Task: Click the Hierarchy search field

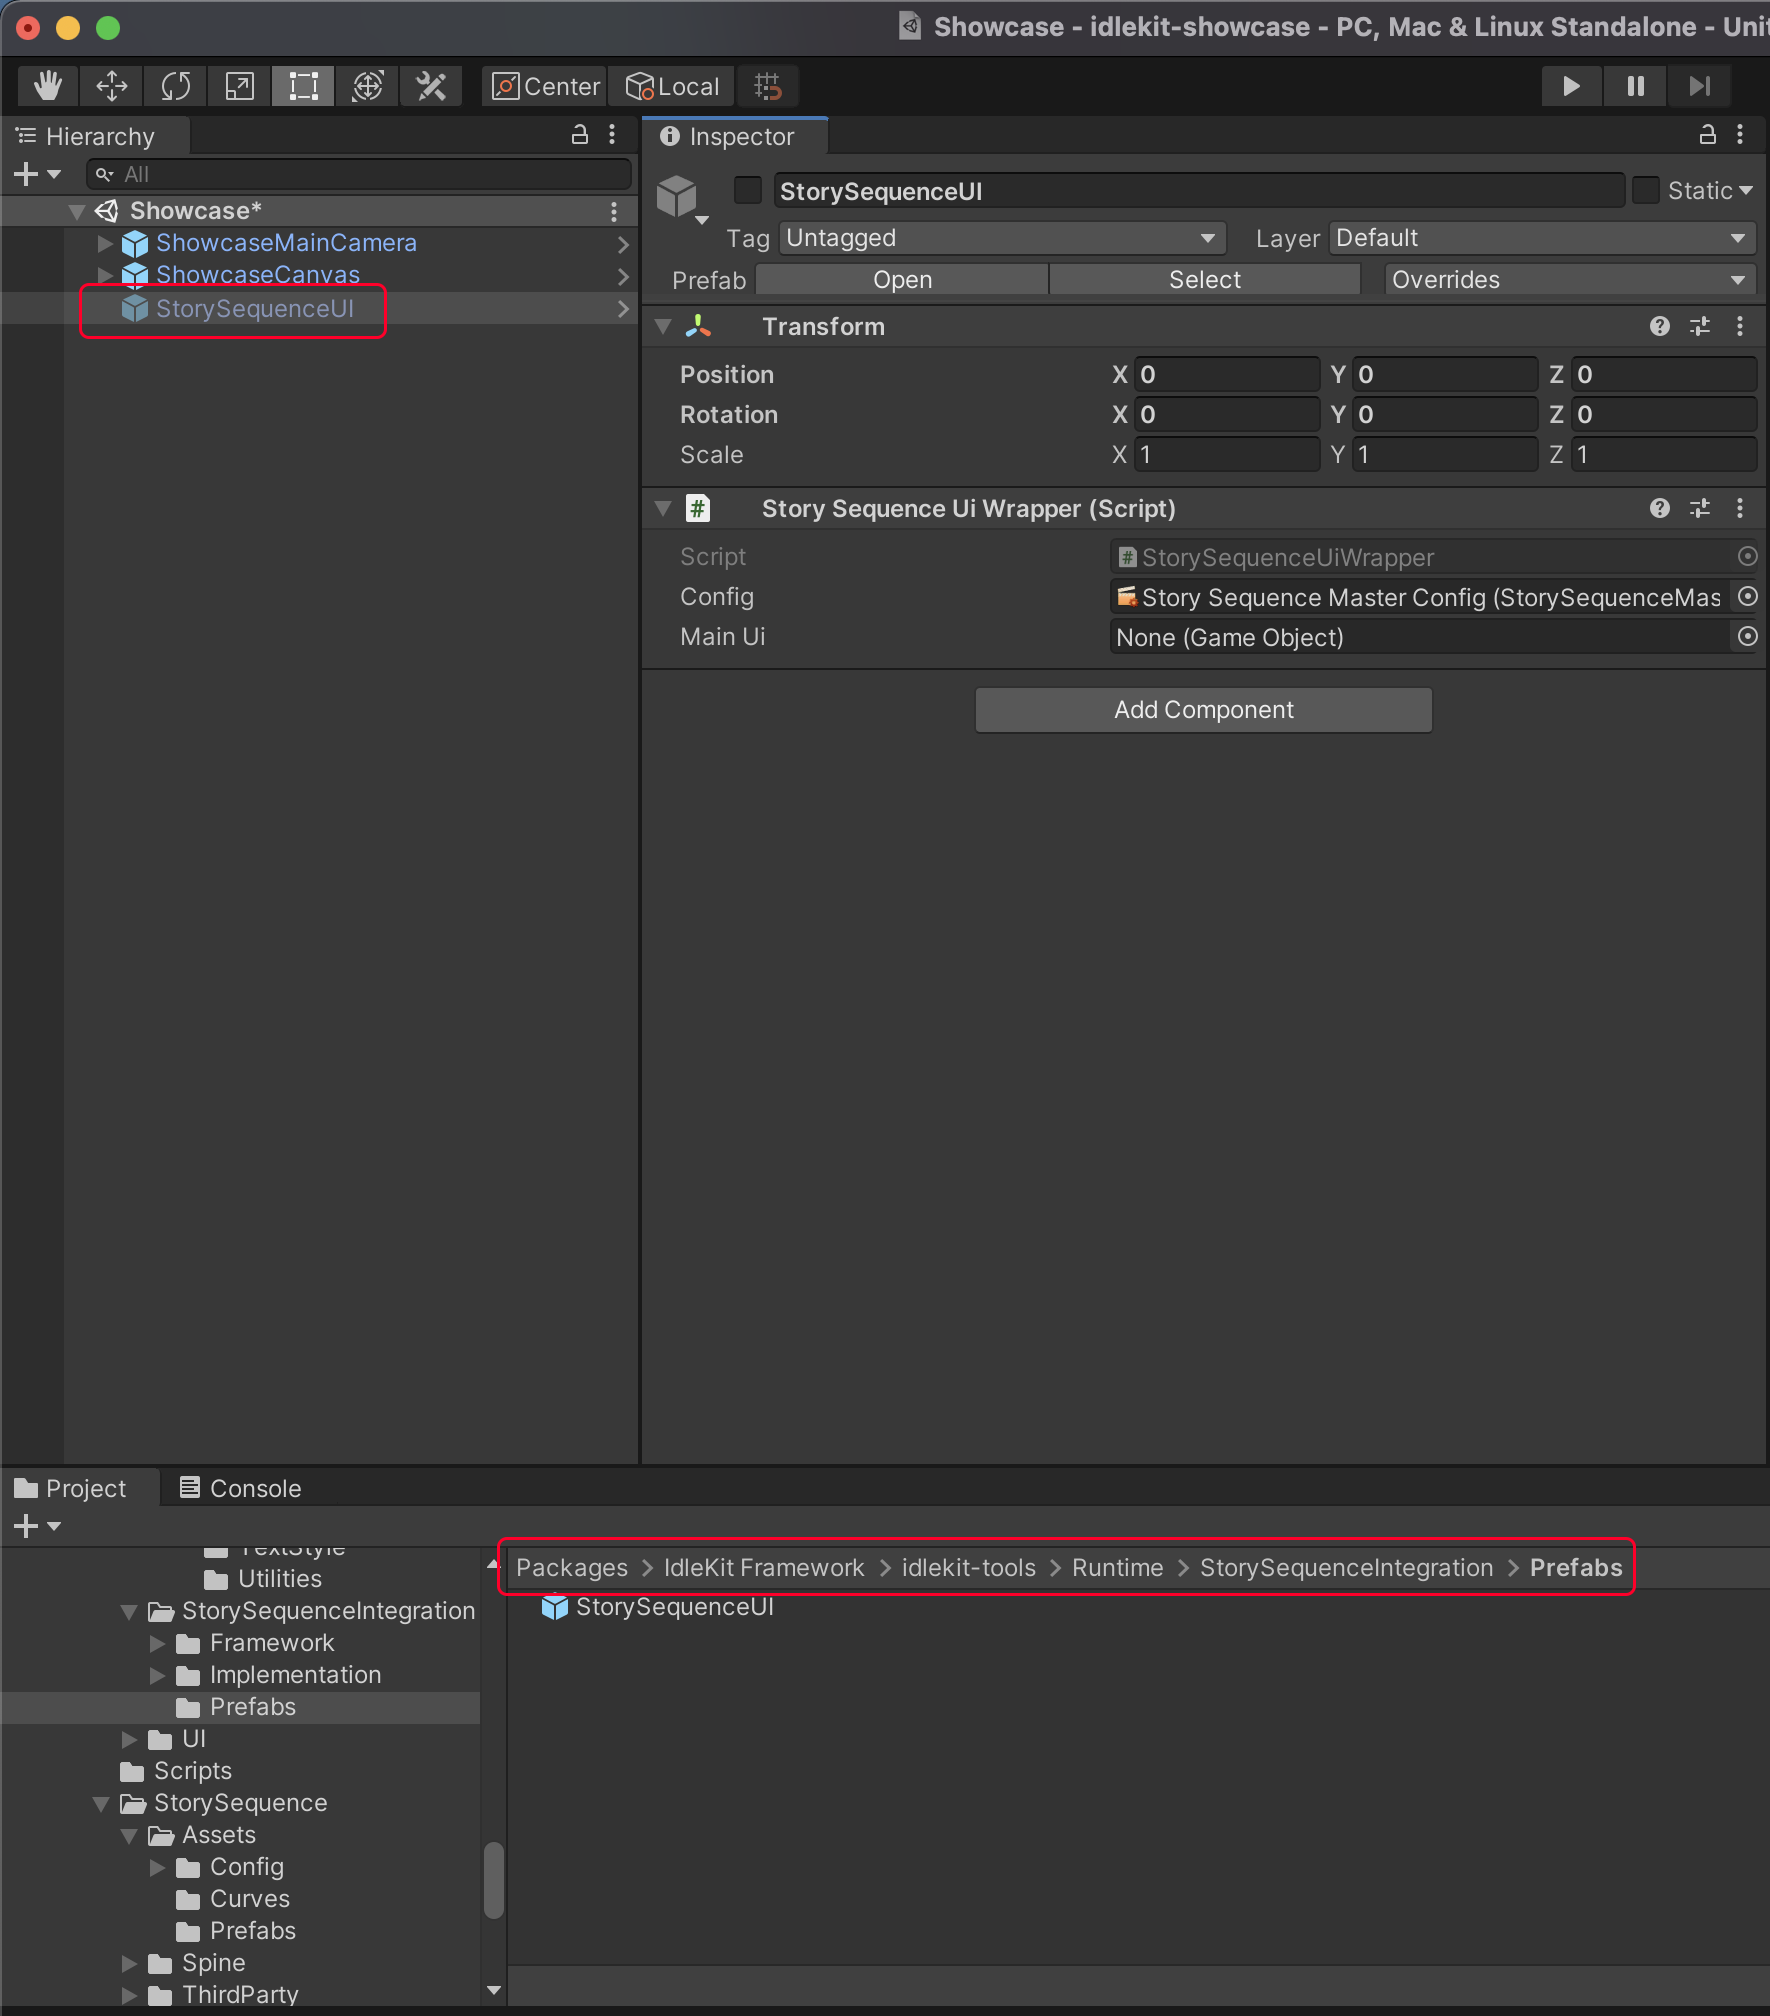Action: pyautogui.click(x=359, y=174)
